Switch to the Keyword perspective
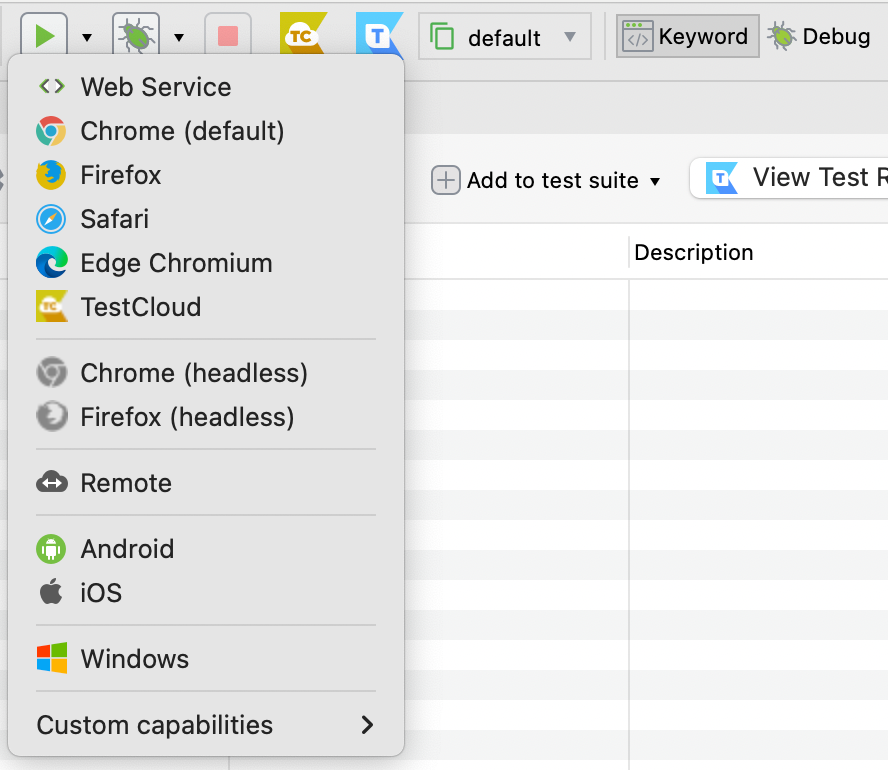This screenshot has height=770, width=888. coord(688,36)
